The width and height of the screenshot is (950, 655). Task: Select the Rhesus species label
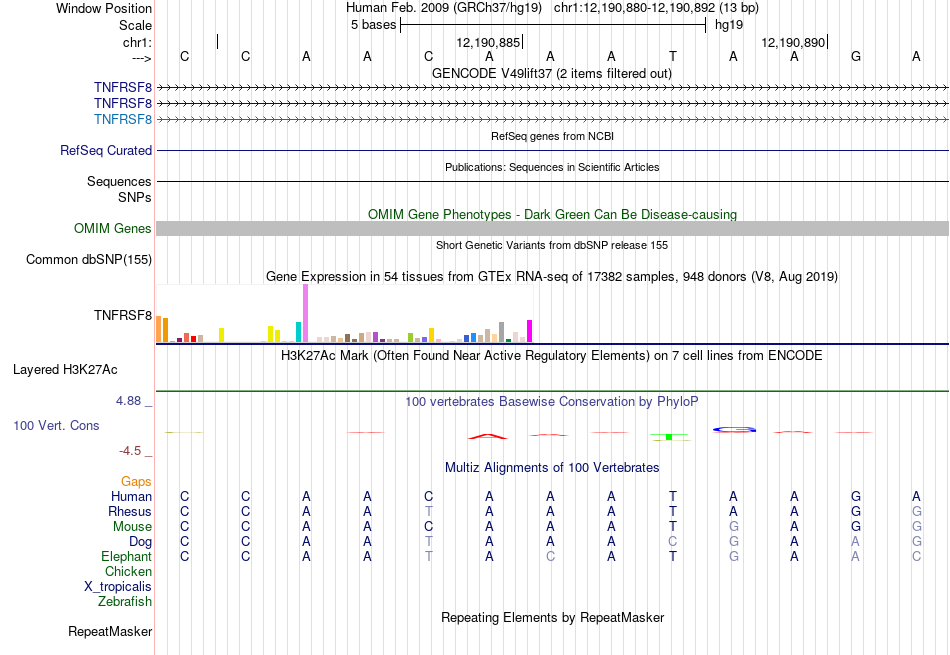coord(130,511)
